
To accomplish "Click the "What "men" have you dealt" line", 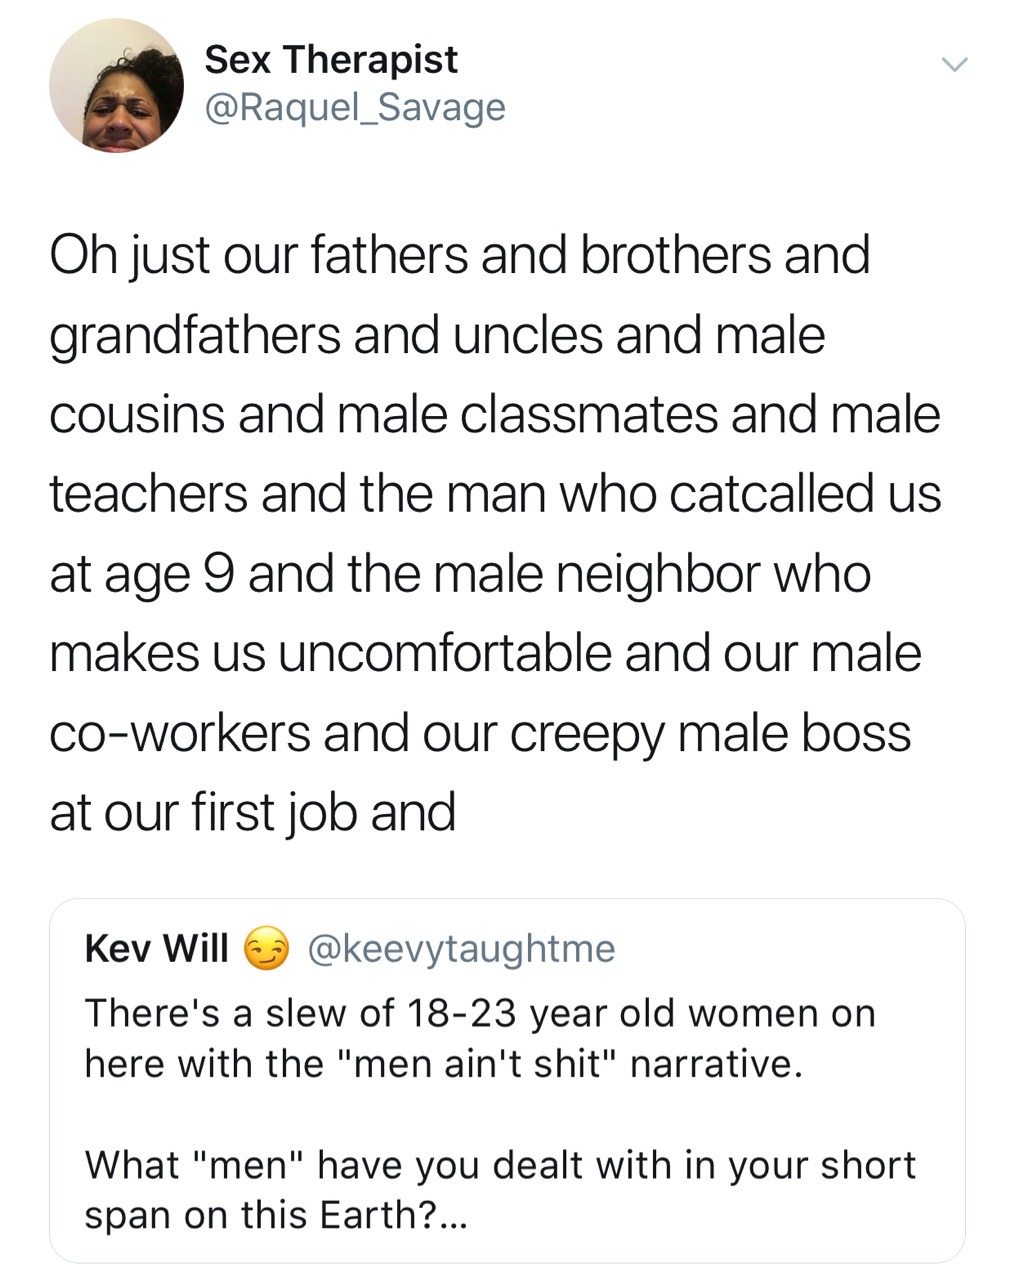I will pyautogui.click(x=500, y=1165).
